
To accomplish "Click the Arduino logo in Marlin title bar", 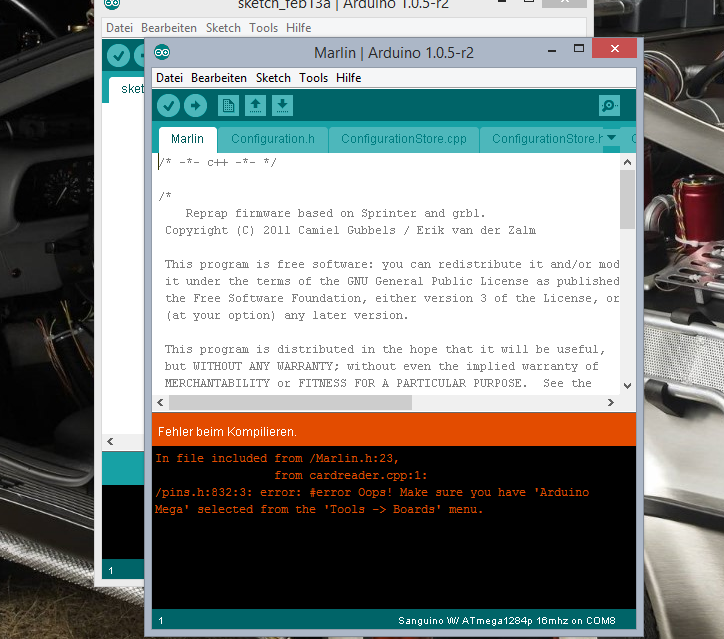I will [x=162, y=53].
